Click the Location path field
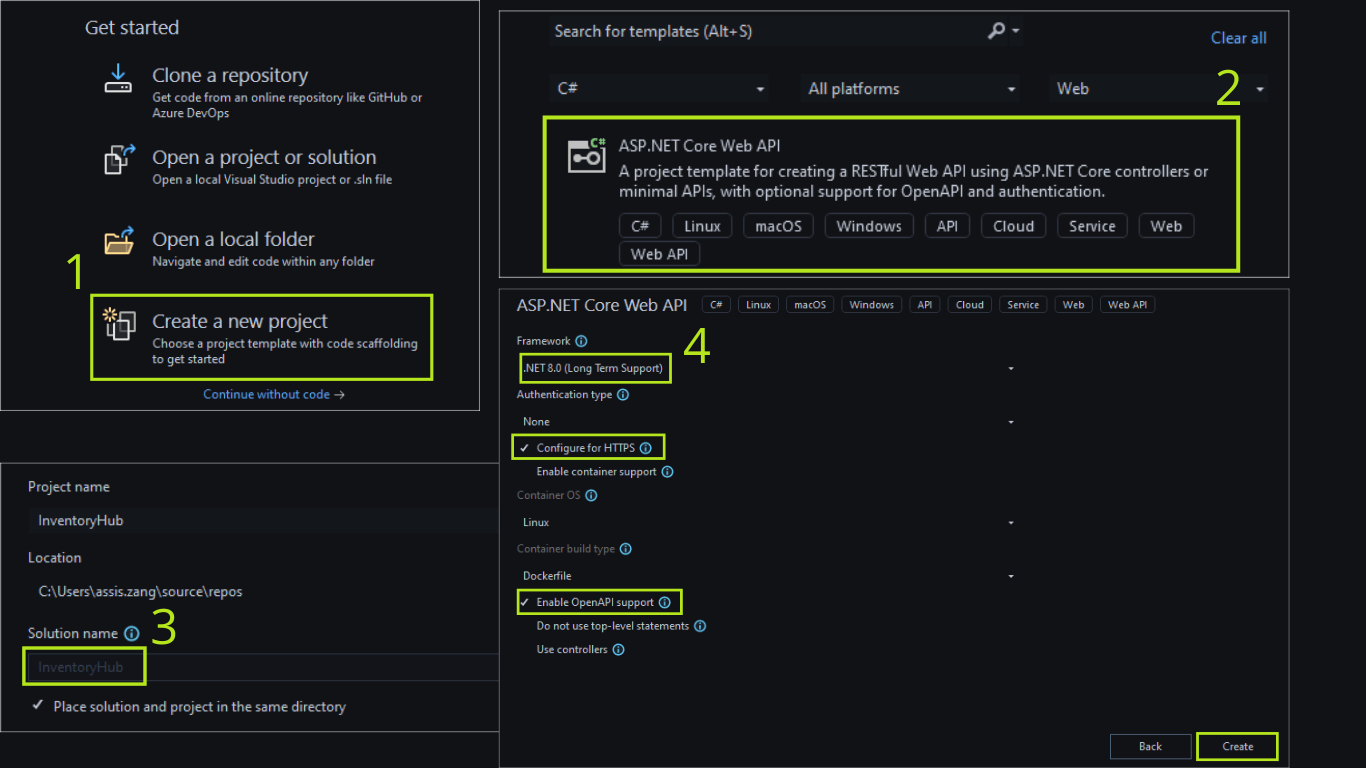This screenshot has height=768, width=1366. coord(262,591)
